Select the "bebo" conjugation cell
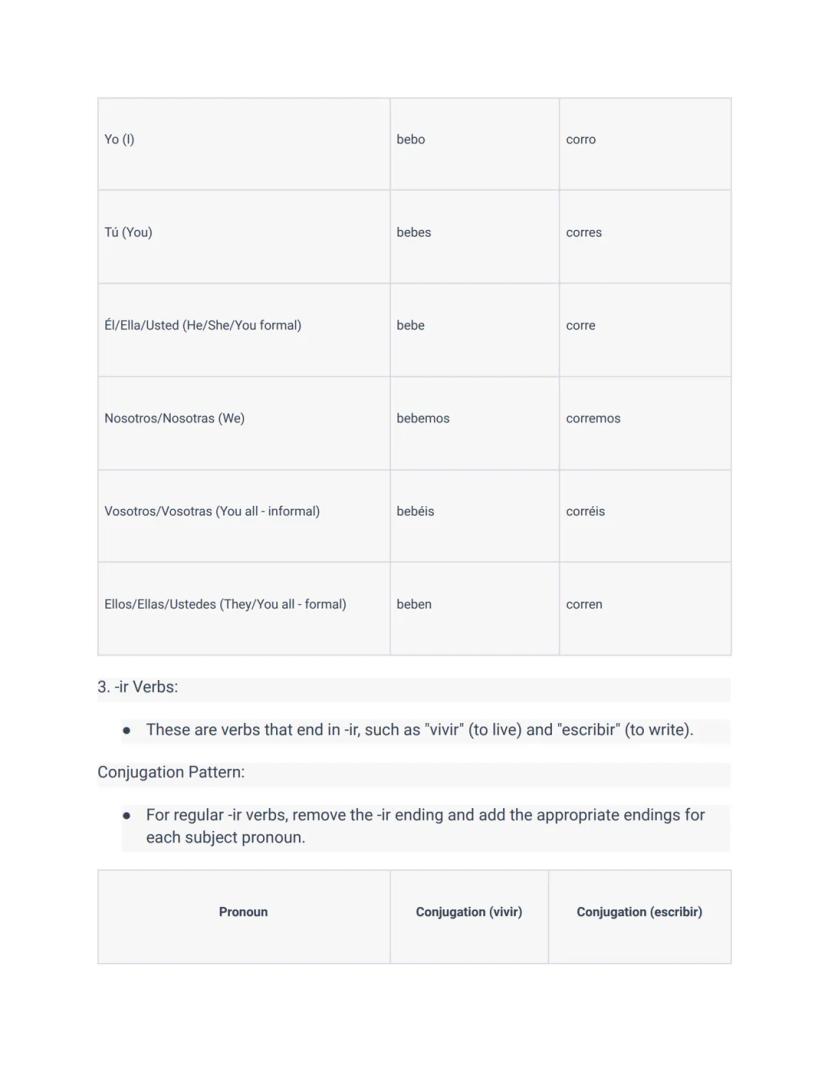828x1071 pixels. point(411,140)
